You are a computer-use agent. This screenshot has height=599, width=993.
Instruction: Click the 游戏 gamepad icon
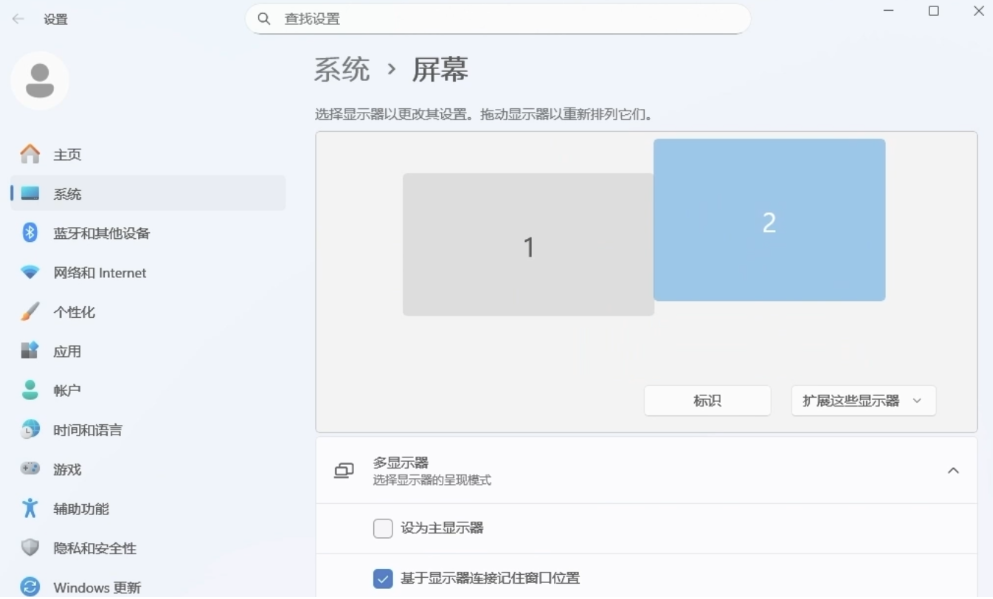point(30,469)
